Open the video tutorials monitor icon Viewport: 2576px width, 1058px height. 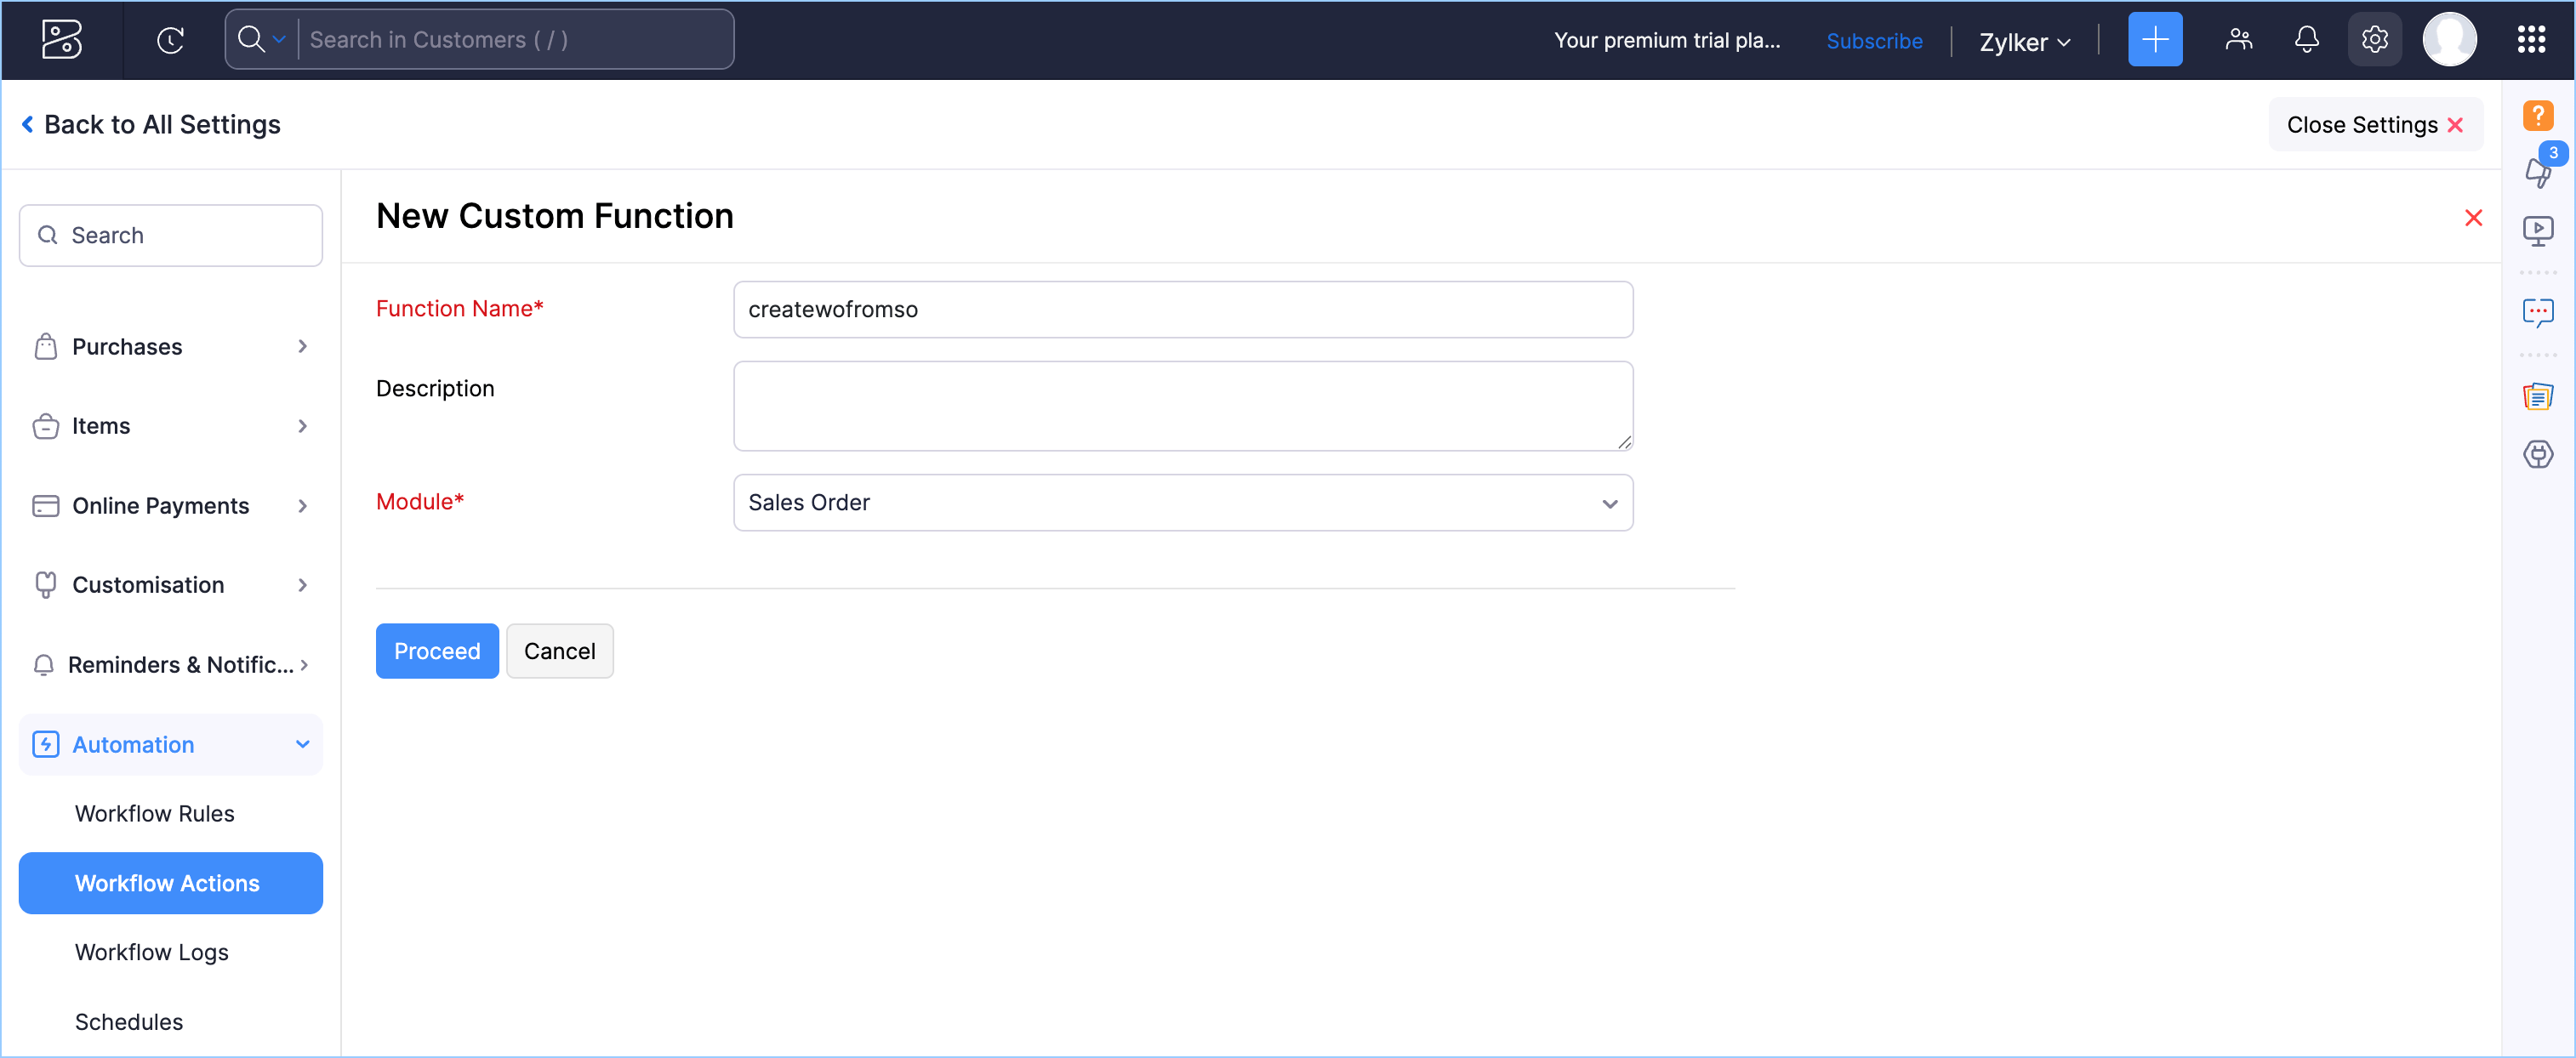pyautogui.click(x=2537, y=231)
